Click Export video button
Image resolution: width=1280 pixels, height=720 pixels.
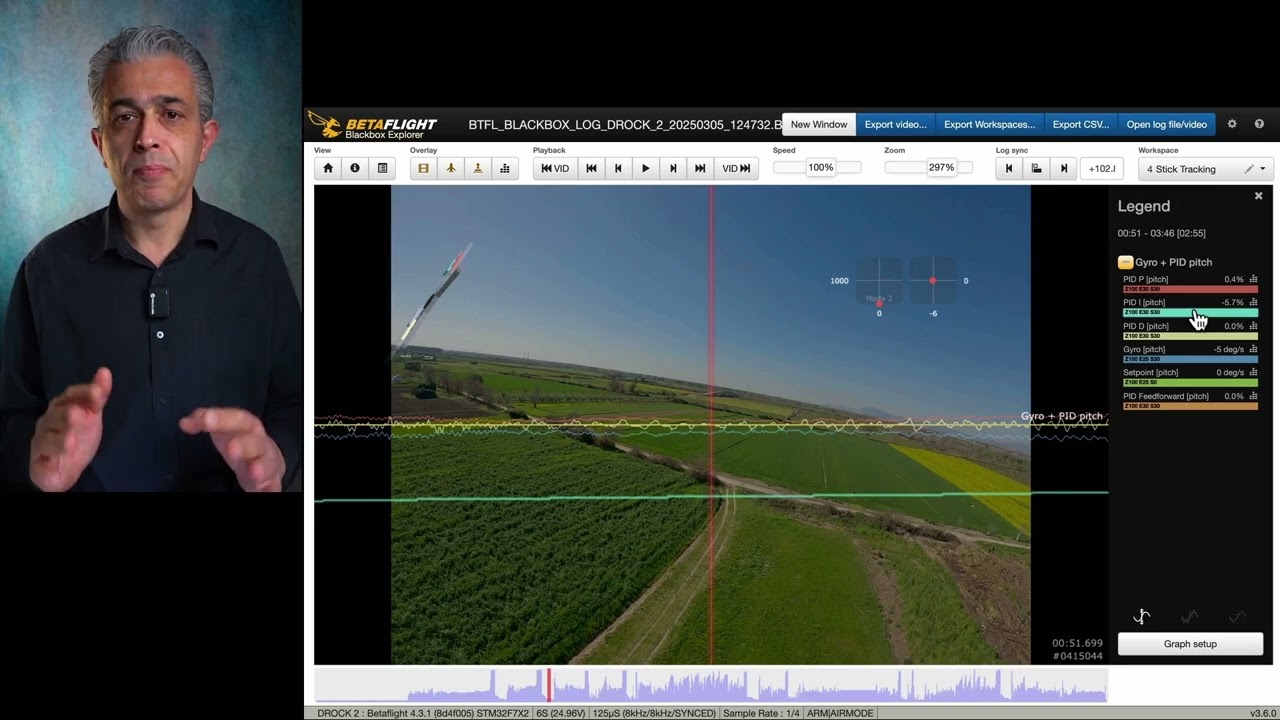[x=895, y=124]
